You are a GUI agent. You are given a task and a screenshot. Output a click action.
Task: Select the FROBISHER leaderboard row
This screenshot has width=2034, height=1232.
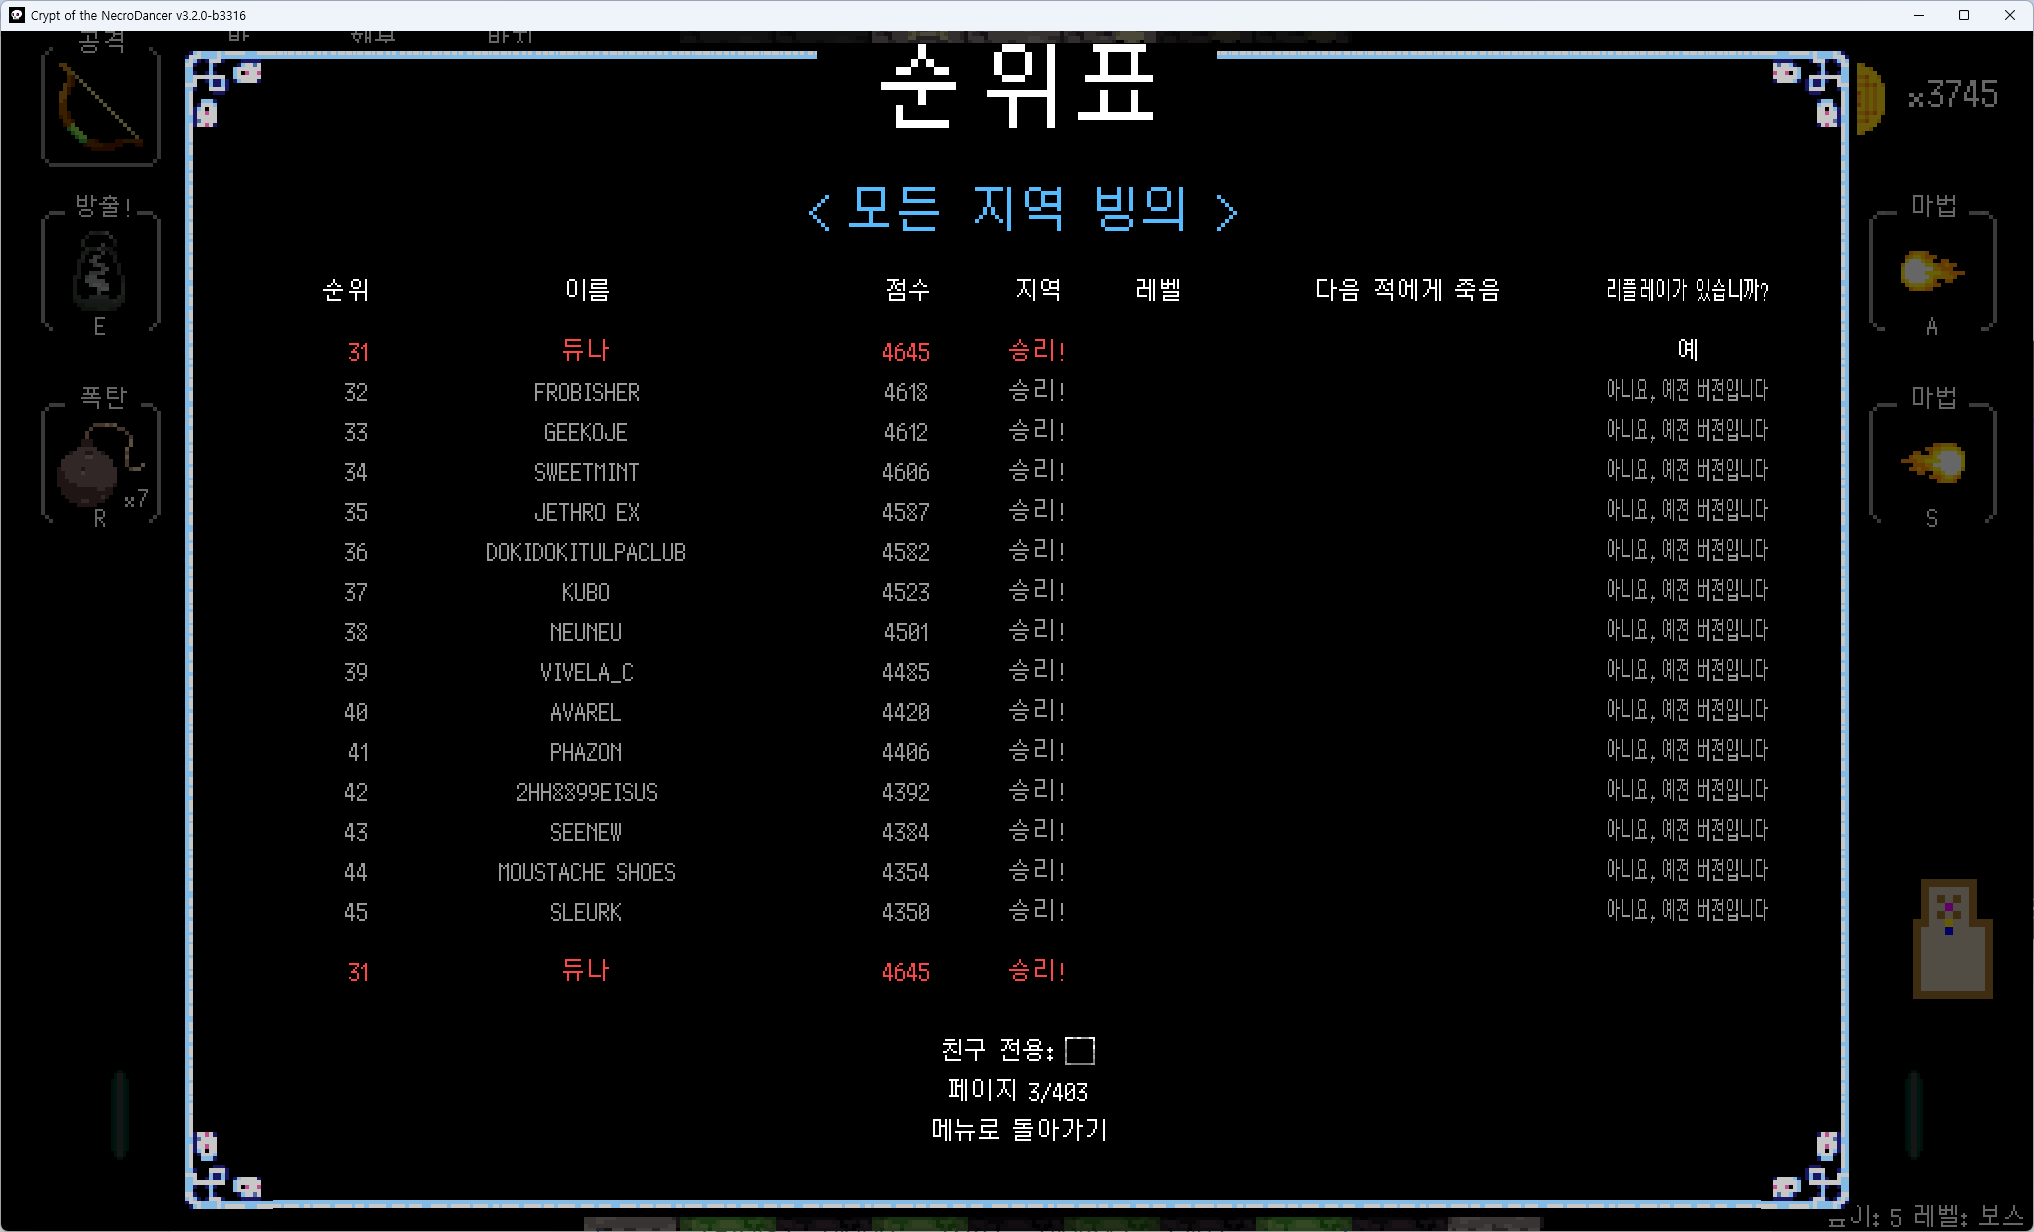click(x=586, y=392)
